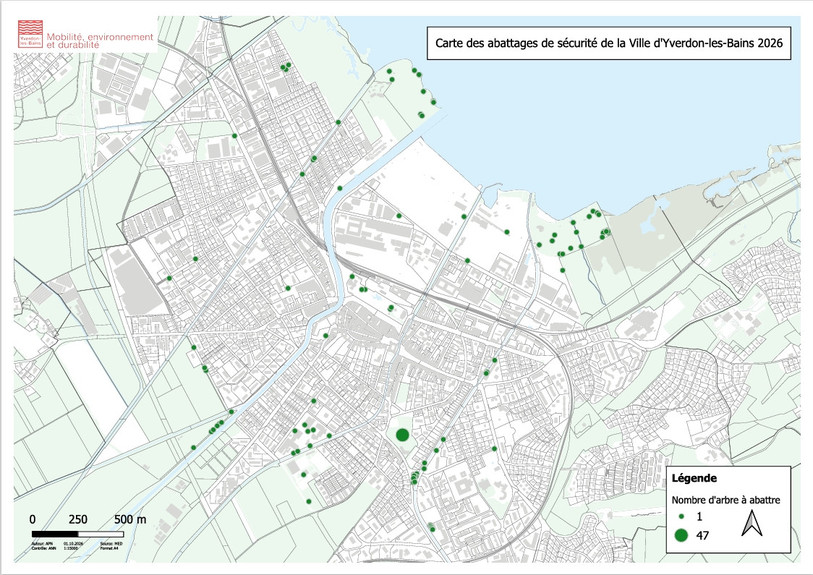
Task: Click the "Source: MED" metadata text
Action: [x=111, y=544]
